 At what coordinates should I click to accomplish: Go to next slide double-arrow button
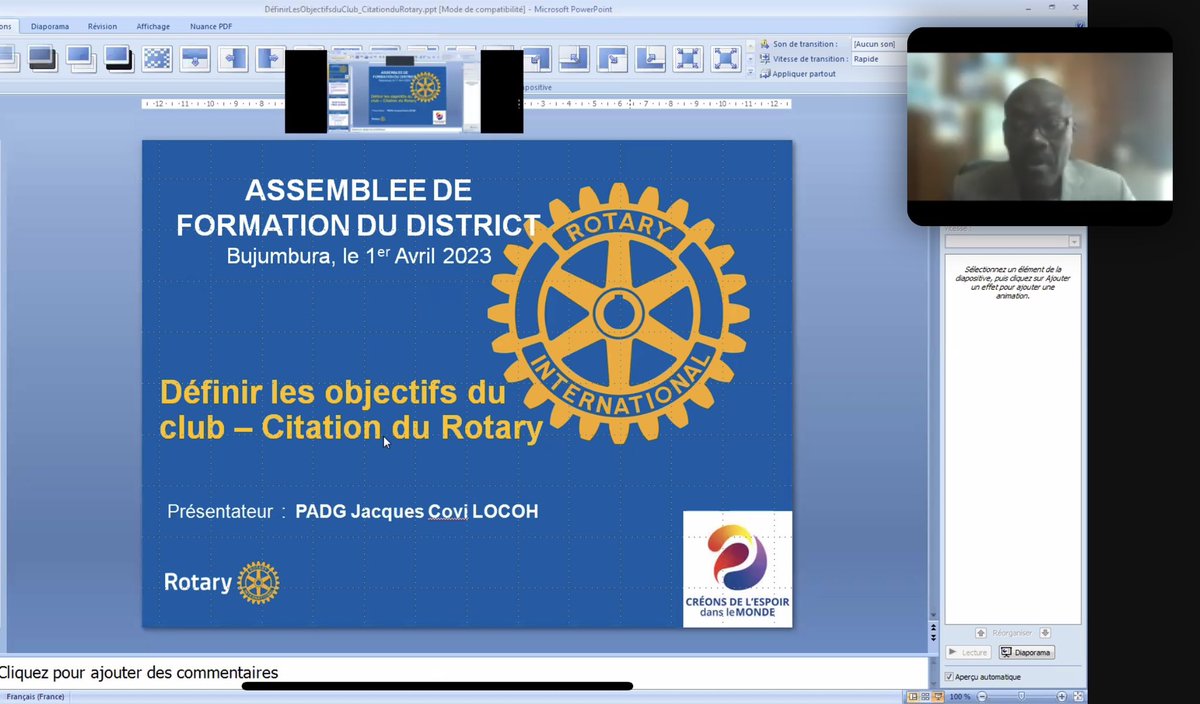click(x=933, y=637)
